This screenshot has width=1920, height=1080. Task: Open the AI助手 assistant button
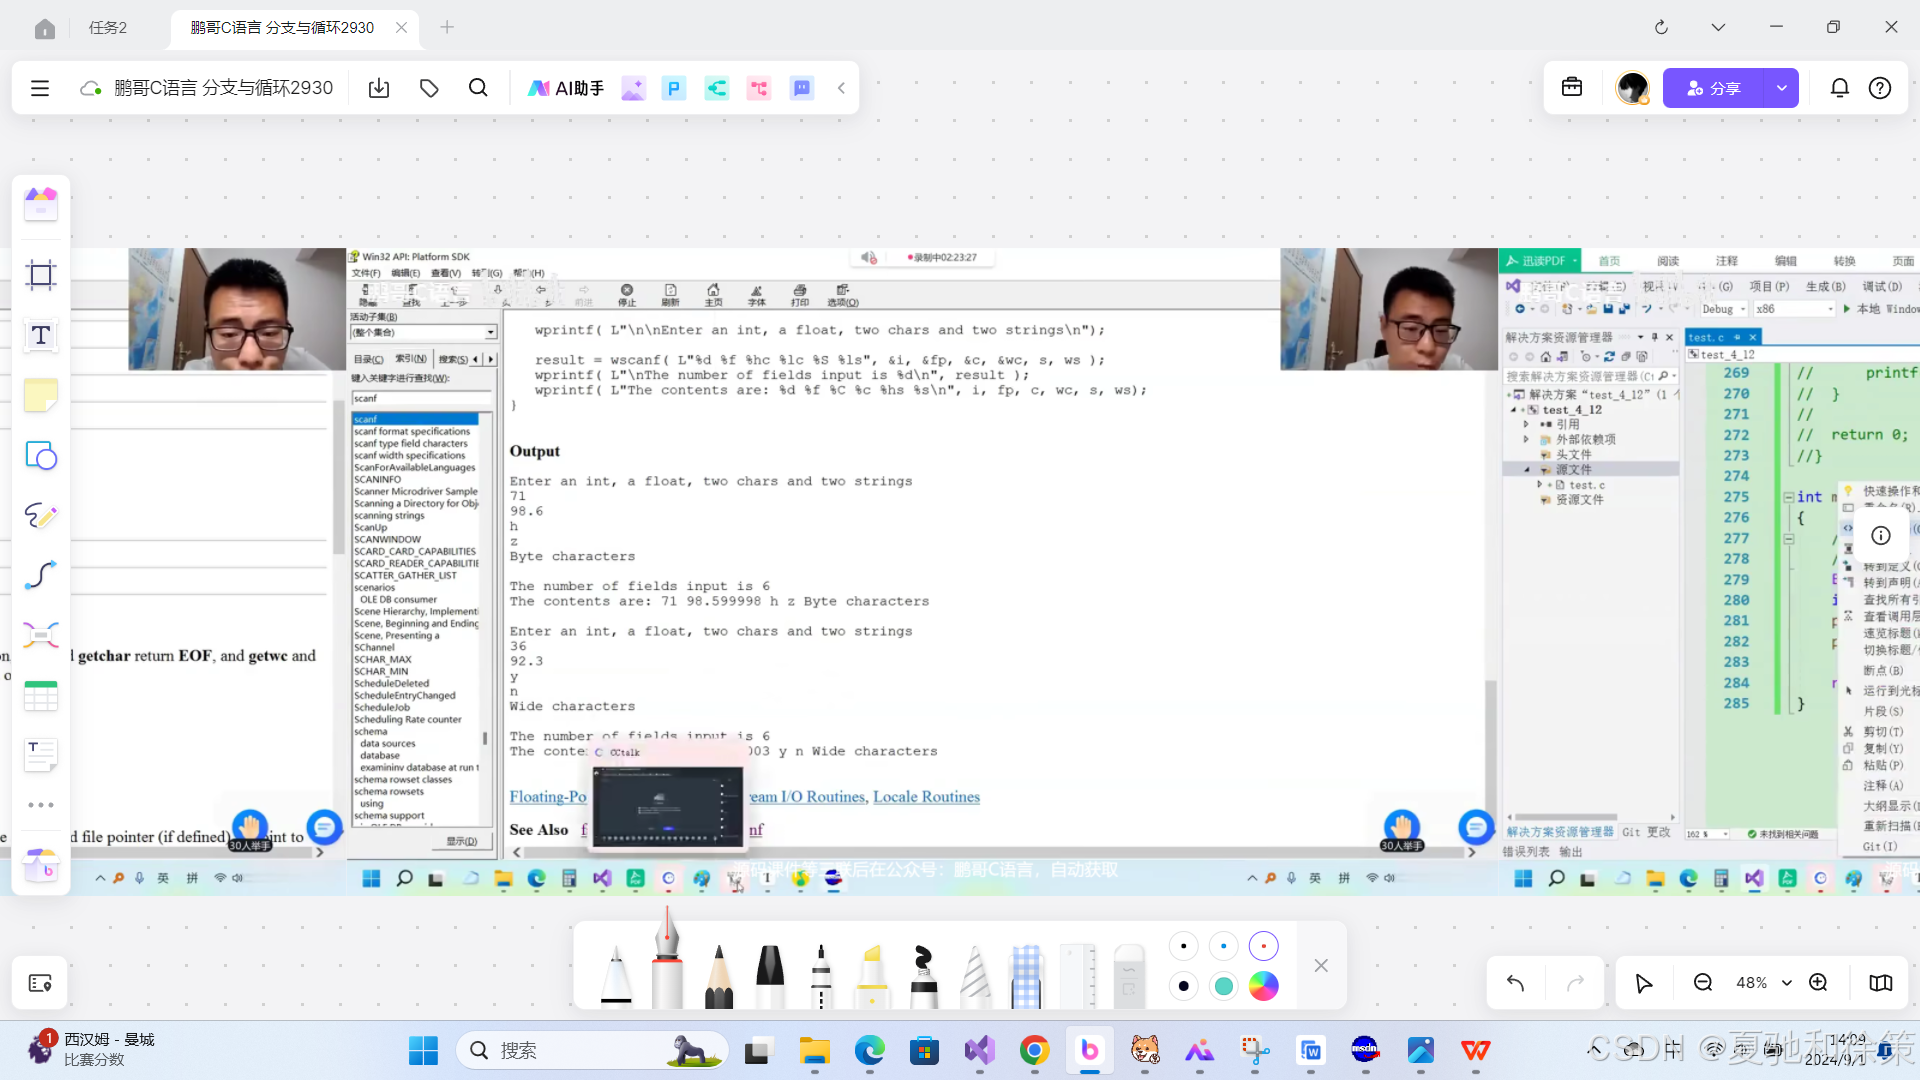tap(566, 88)
